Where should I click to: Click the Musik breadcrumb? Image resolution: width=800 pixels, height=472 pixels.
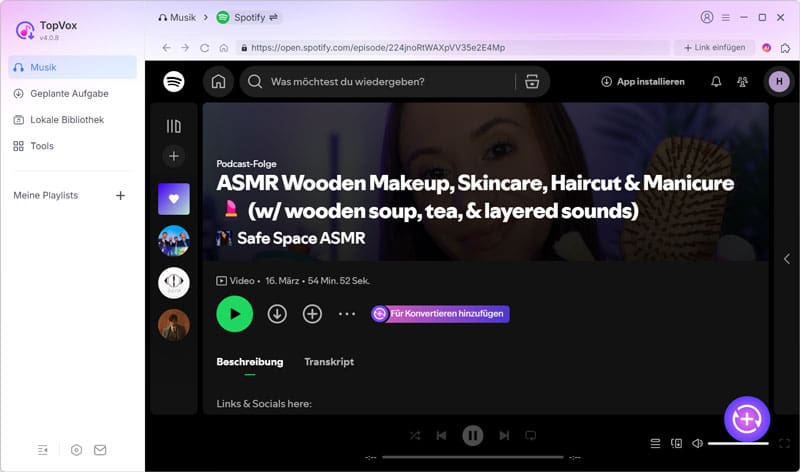pyautogui.click(x=177, y=17)
